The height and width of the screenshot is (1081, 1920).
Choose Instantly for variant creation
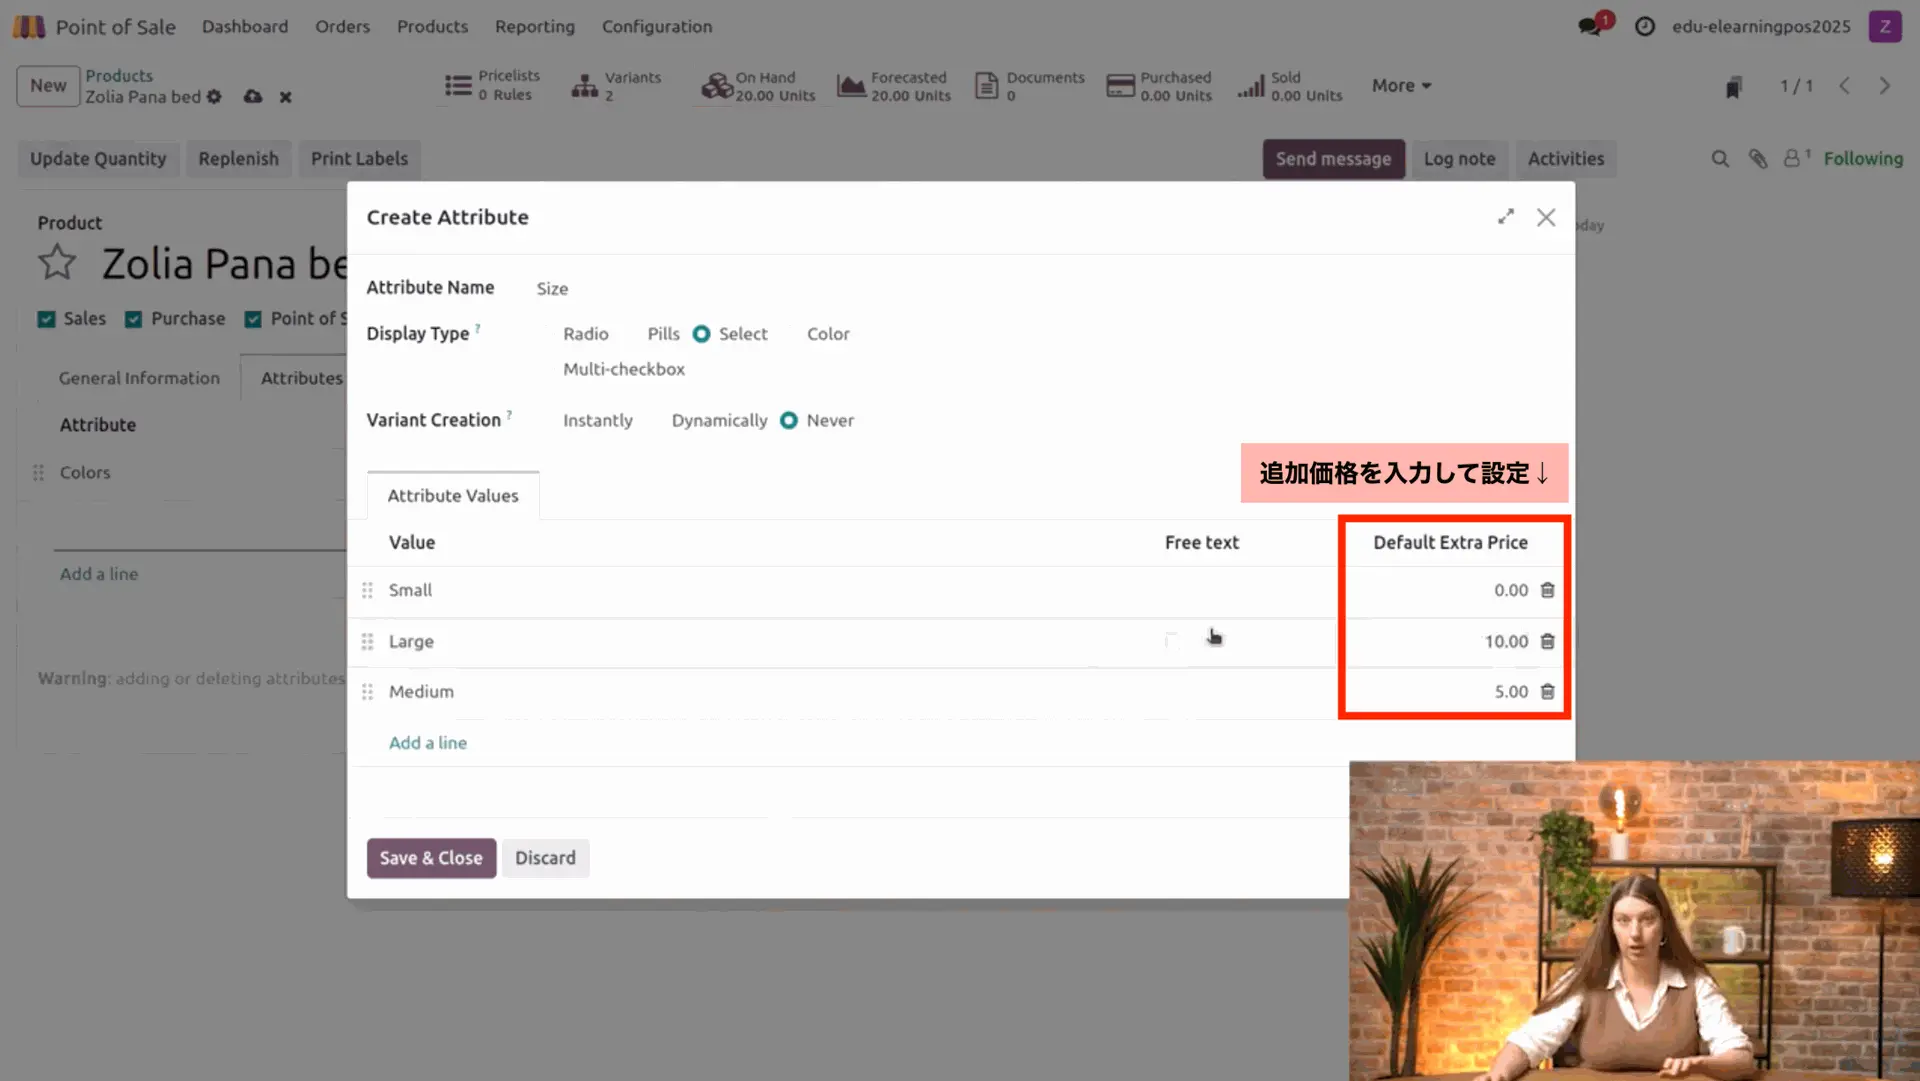[x=597, y=421]
